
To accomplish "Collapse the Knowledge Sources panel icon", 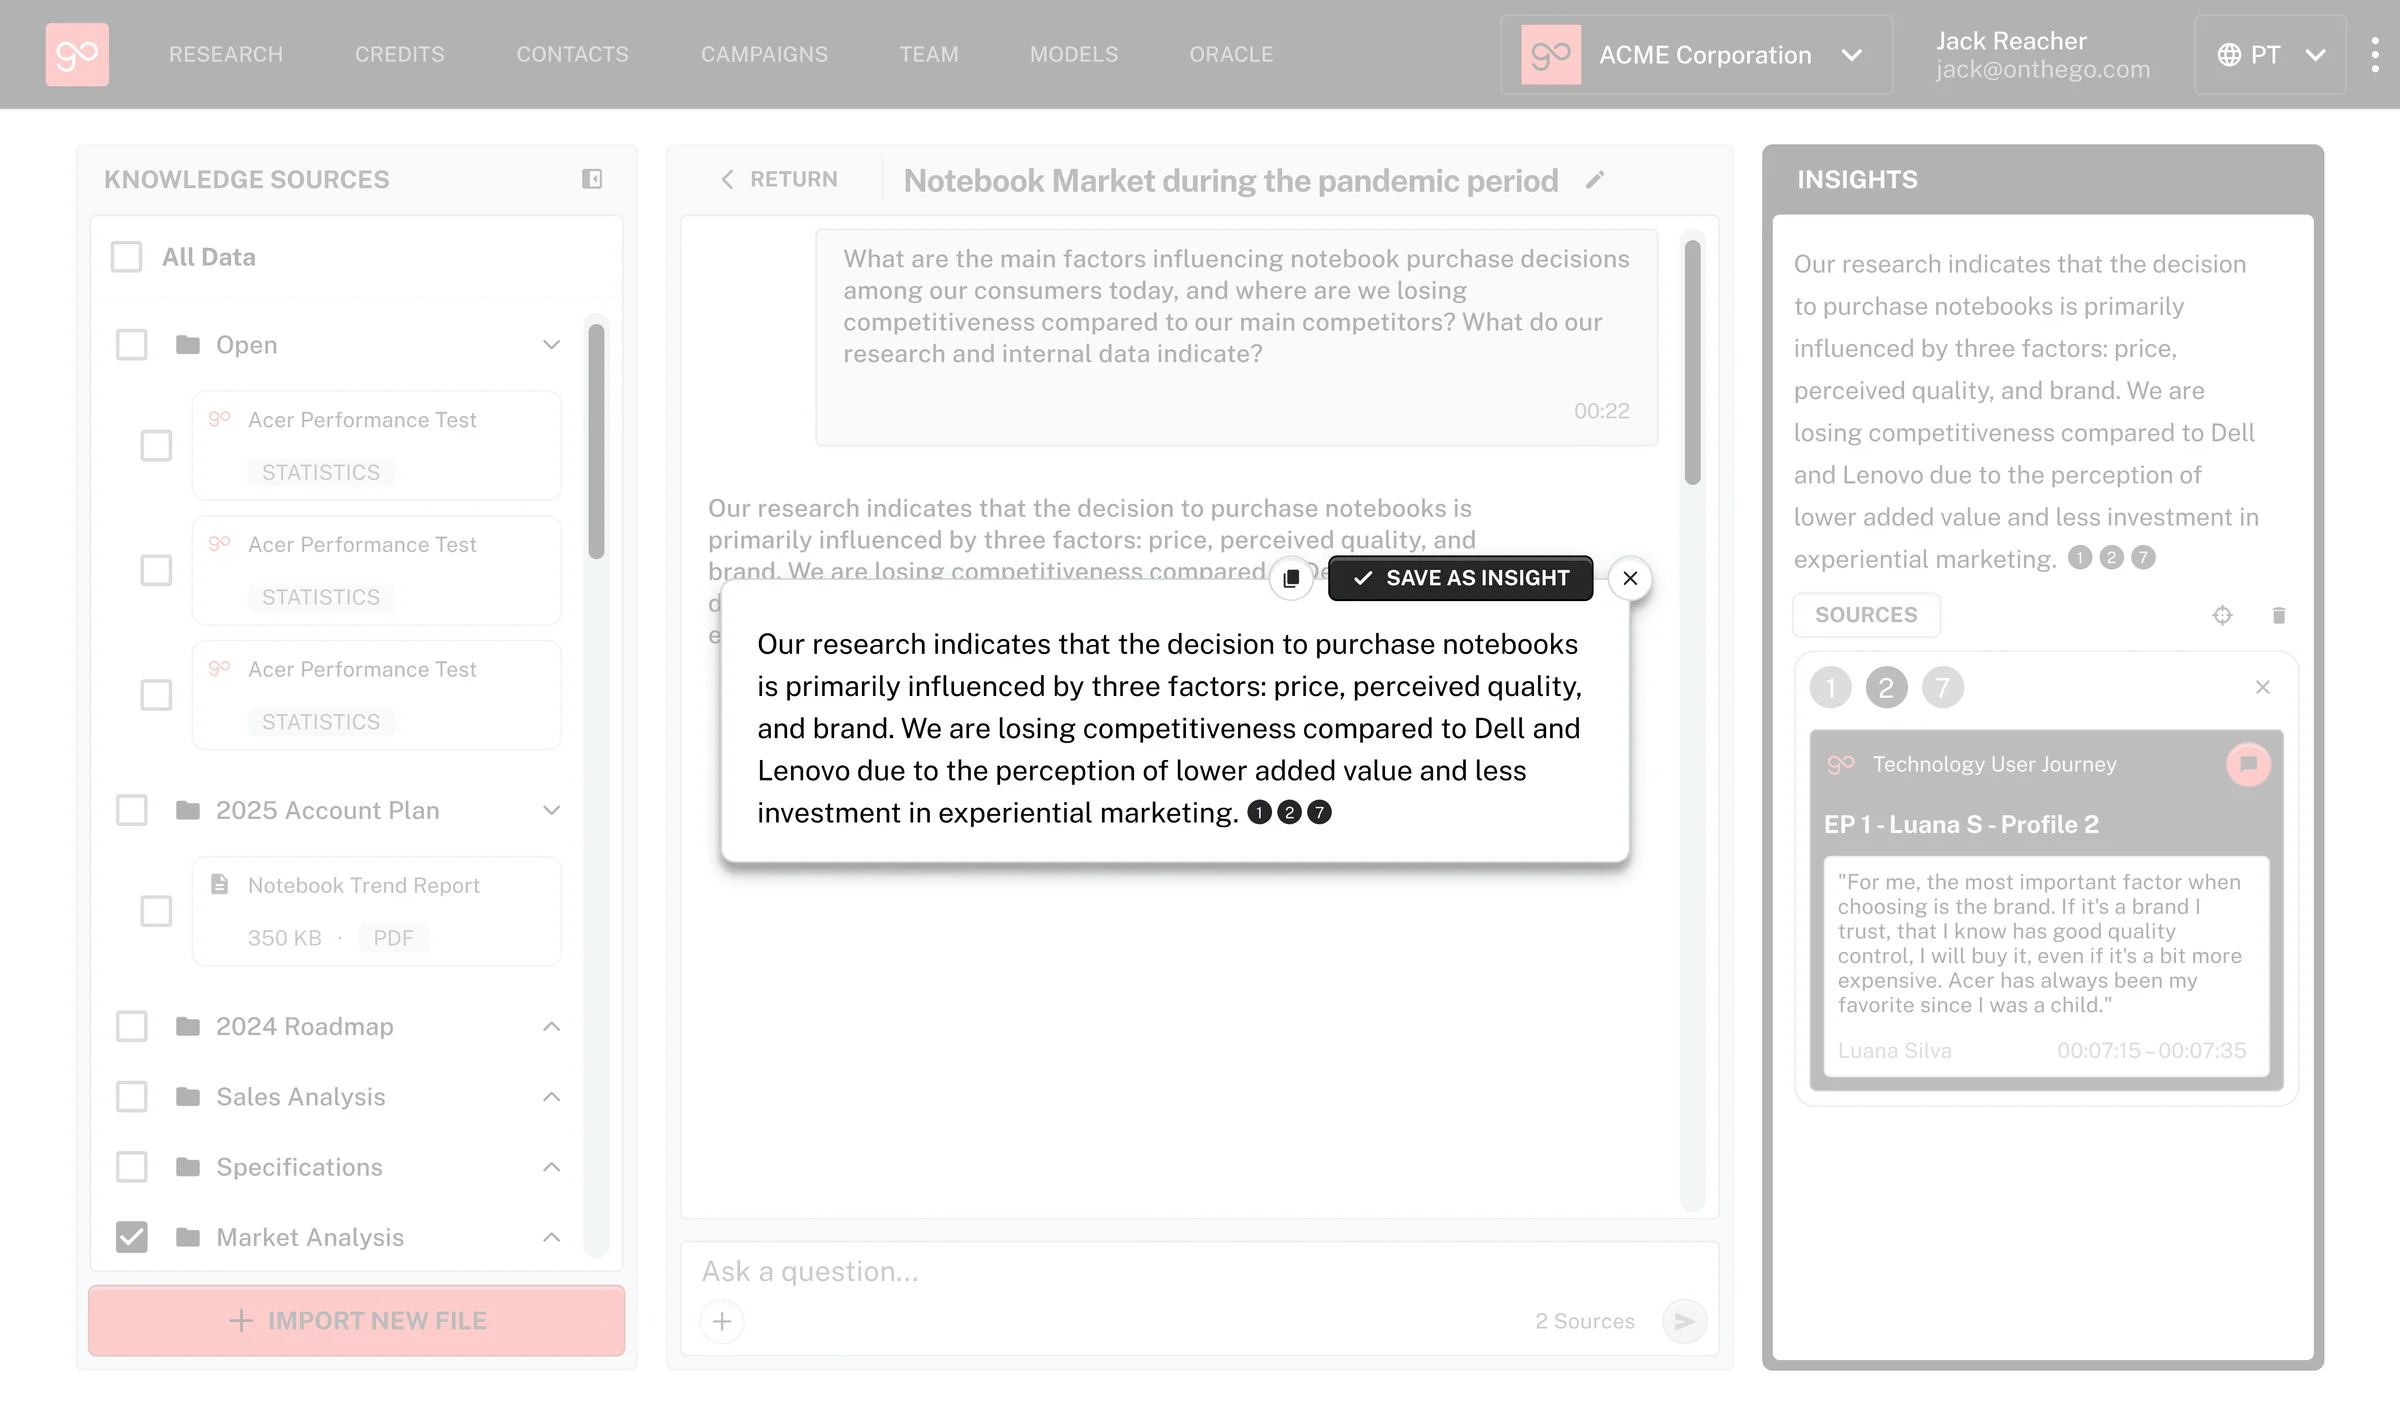I will click(592, 179).
